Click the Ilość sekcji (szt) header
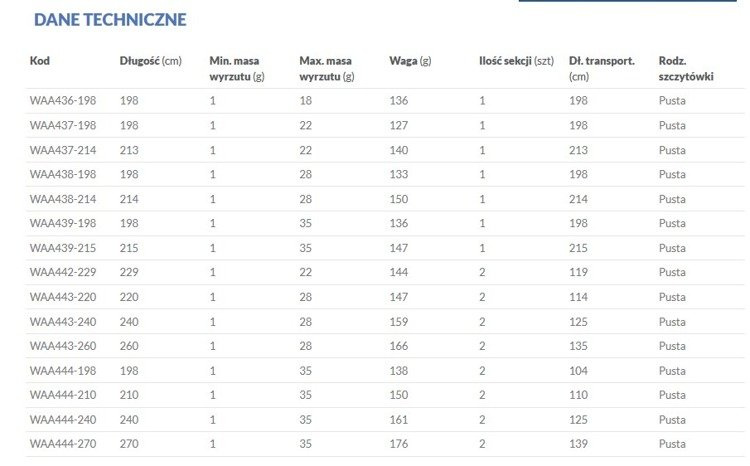The width and height of the screenshot is (750, 466). (x=516, y=61)
